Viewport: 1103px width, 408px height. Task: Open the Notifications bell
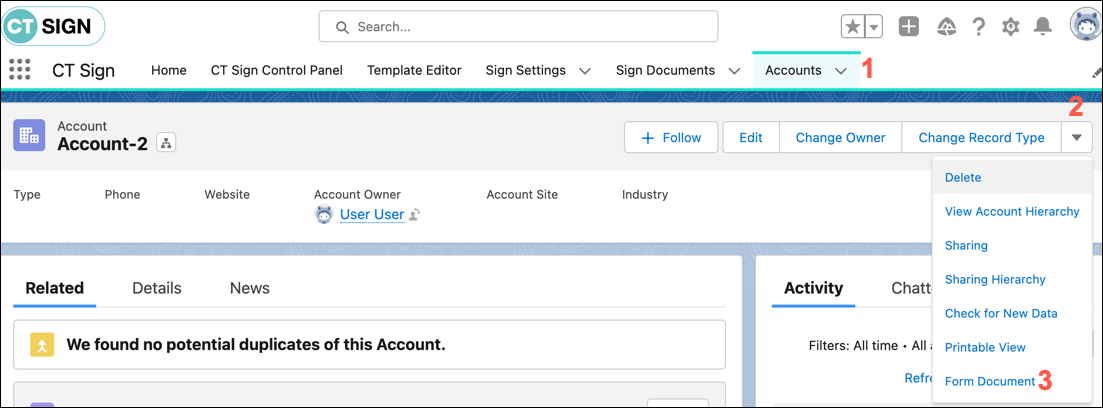tap(1043, 27)
